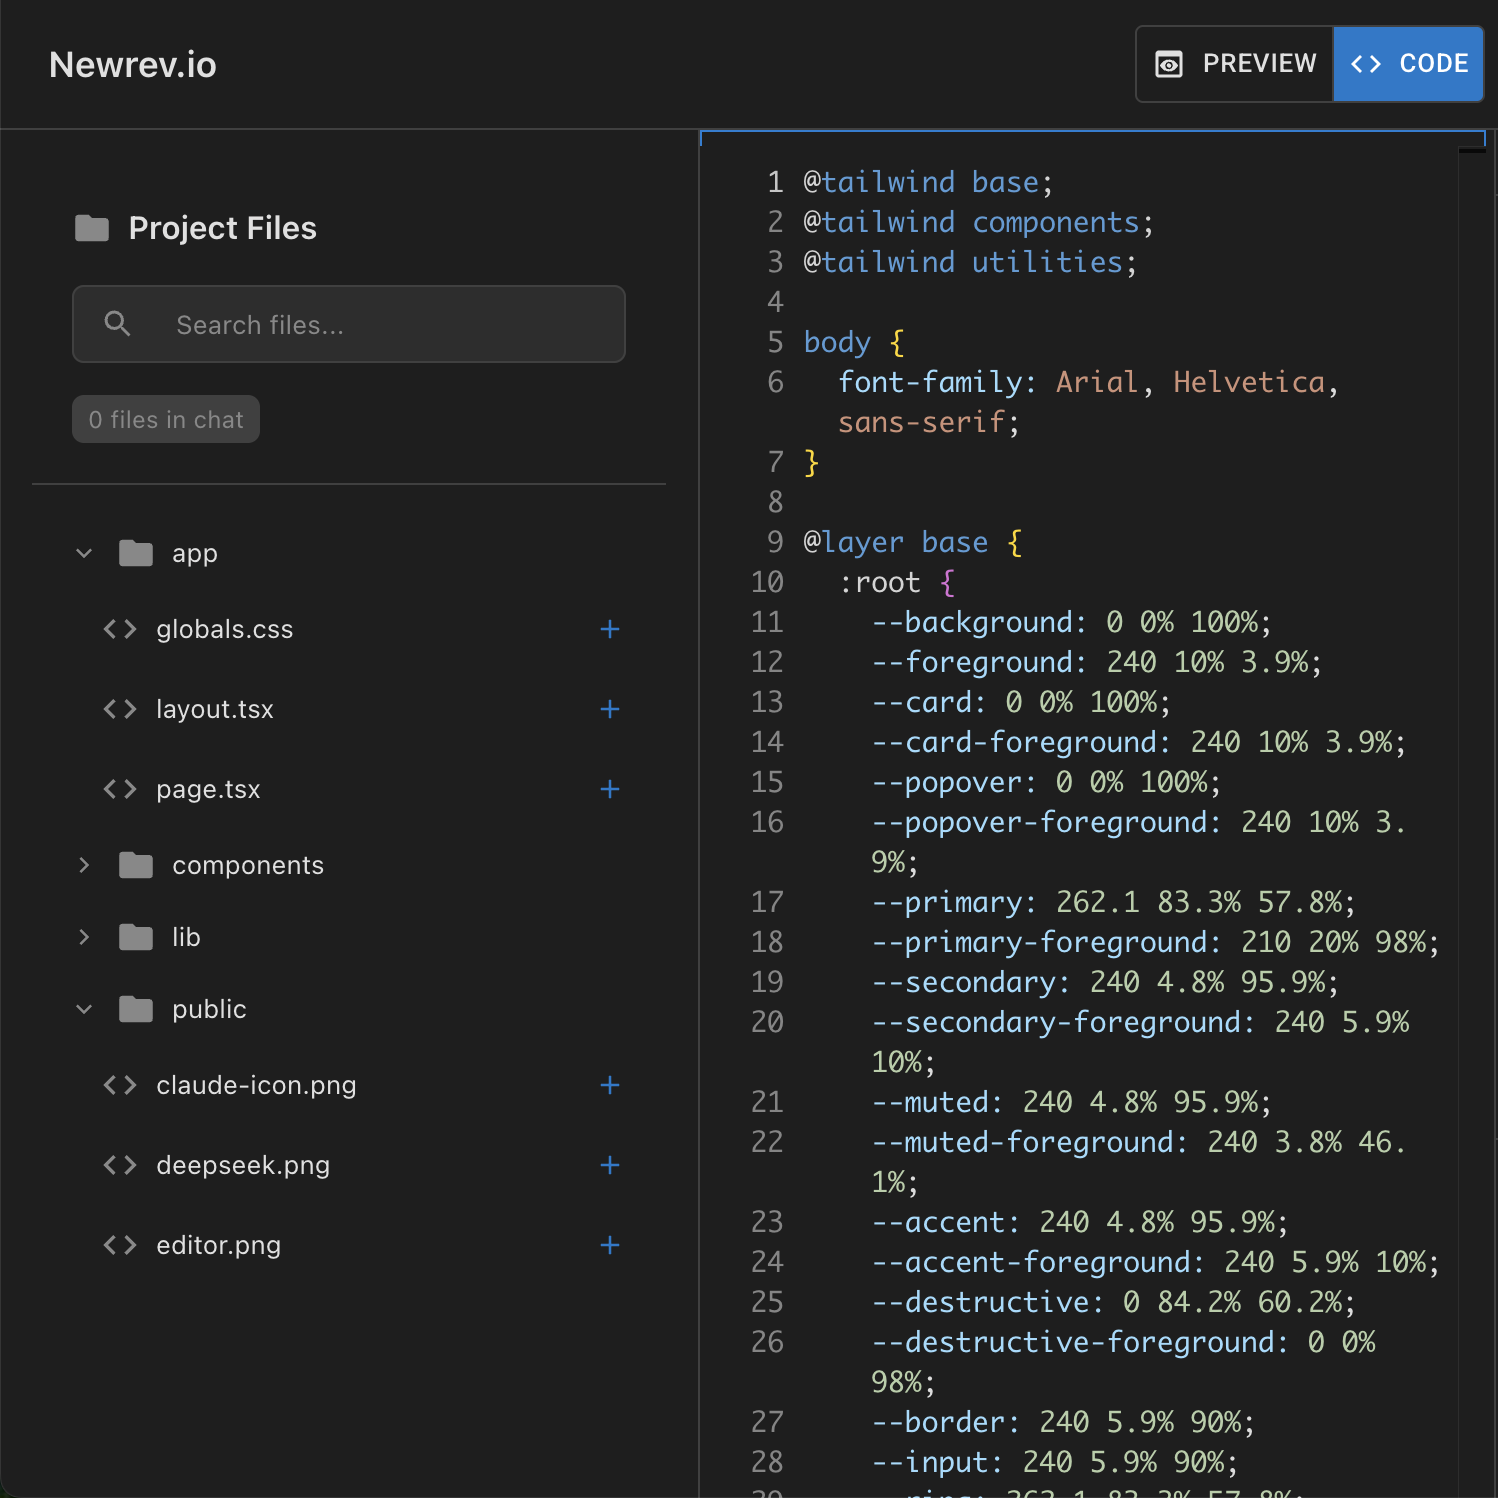Switch to the CODE tab

point(1408,64)
